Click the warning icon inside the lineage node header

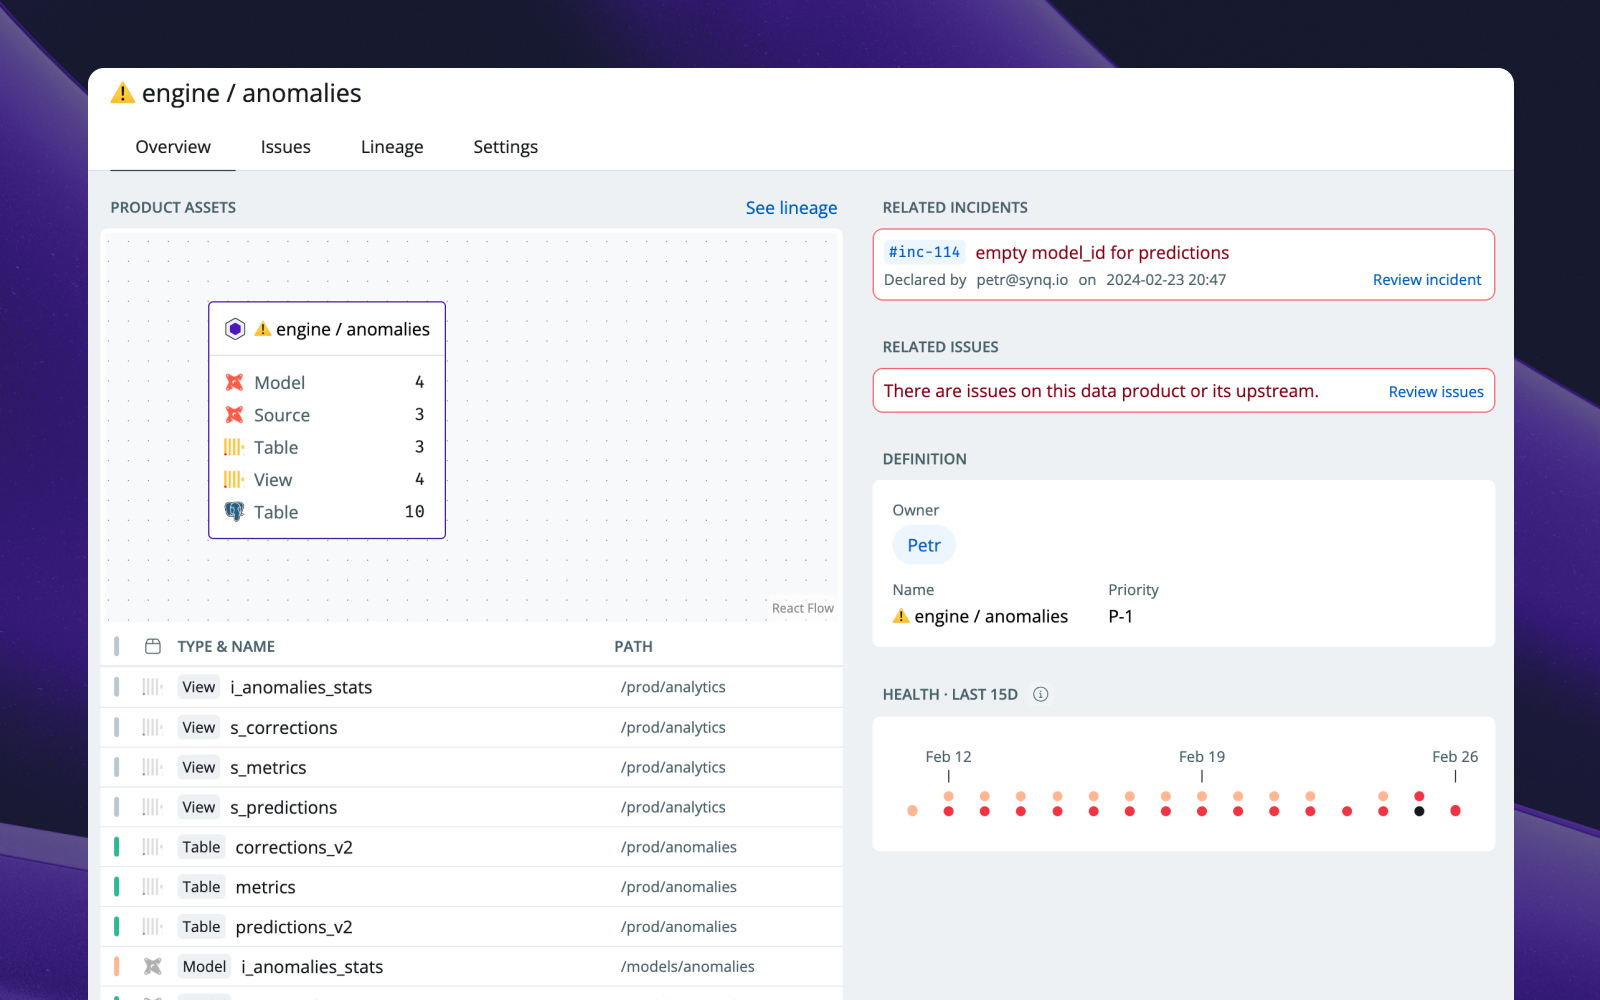(263, 329)
